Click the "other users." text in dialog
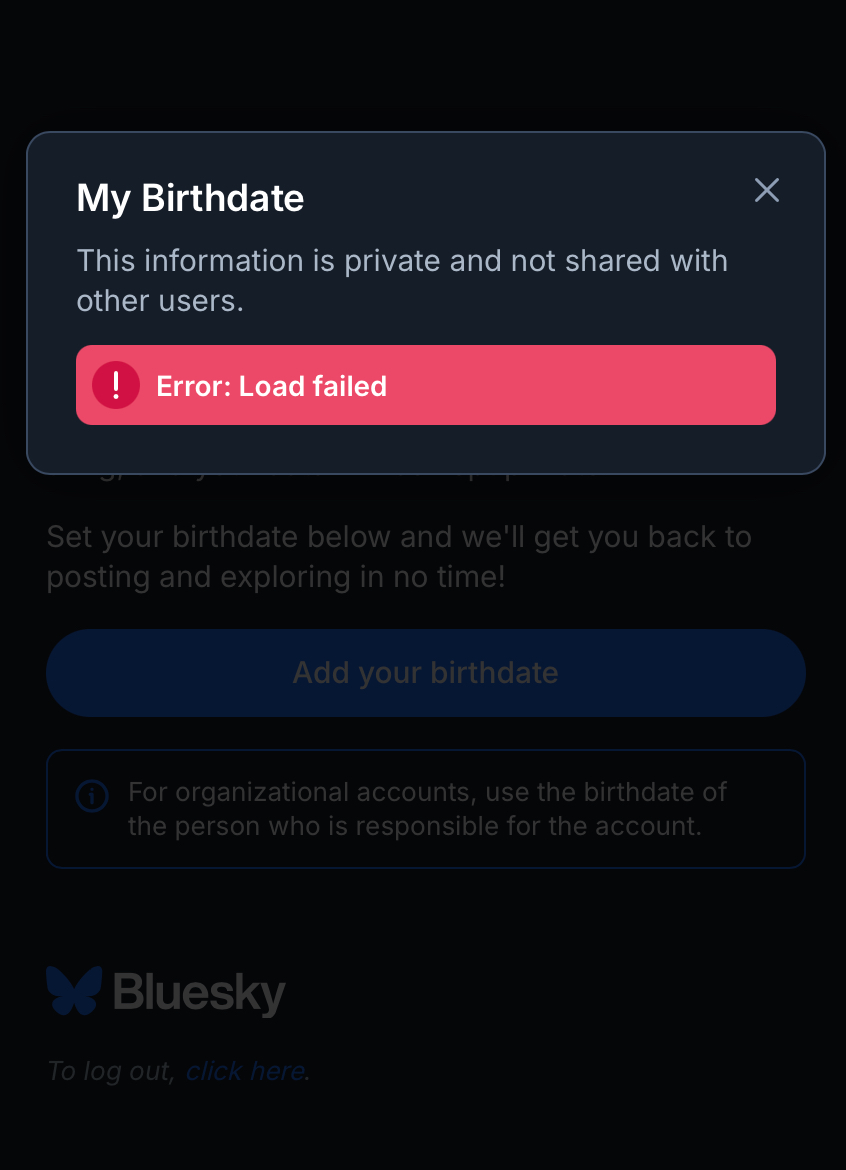Viewport: 846px width, 1170px height. point(160,300)
